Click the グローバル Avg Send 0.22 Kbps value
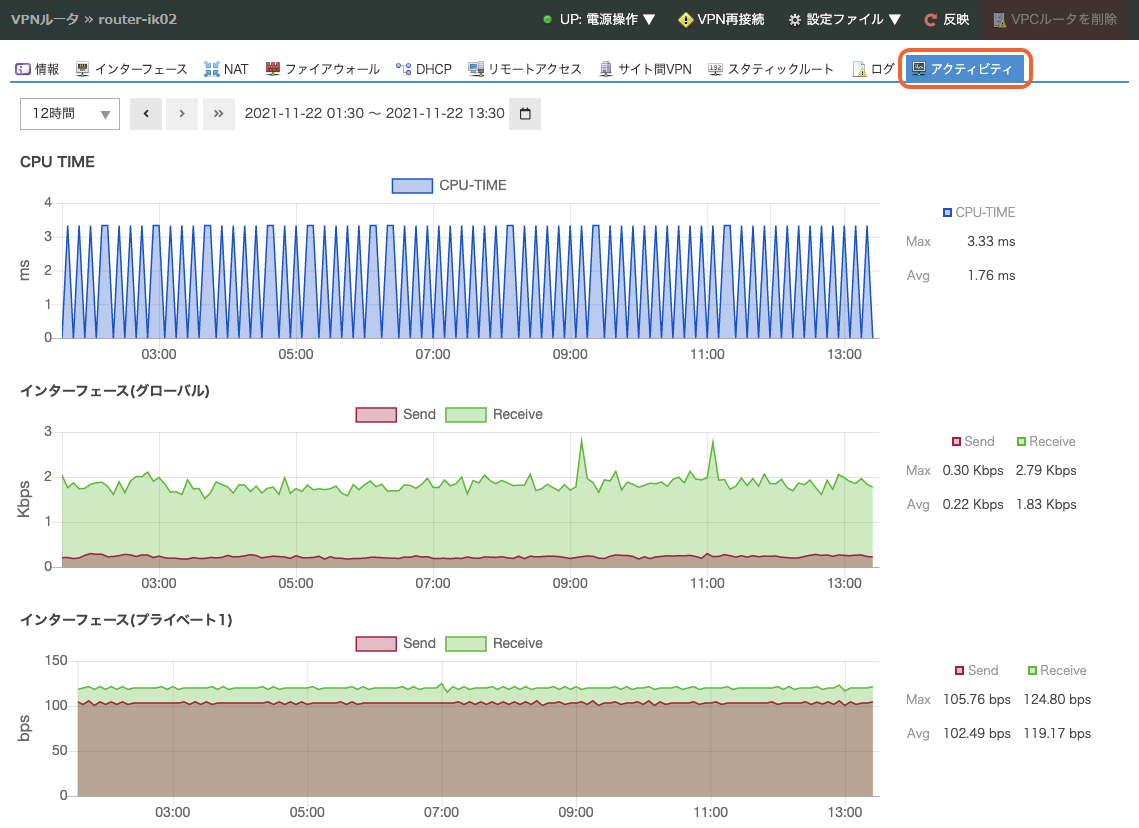Screen dimensions: 1139x828 click(x=973, y=504)
